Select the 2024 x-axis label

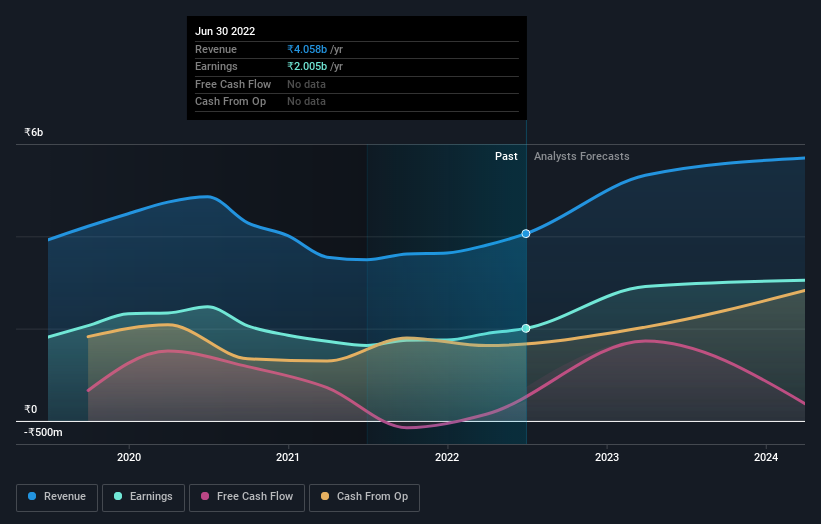point(765,457)
